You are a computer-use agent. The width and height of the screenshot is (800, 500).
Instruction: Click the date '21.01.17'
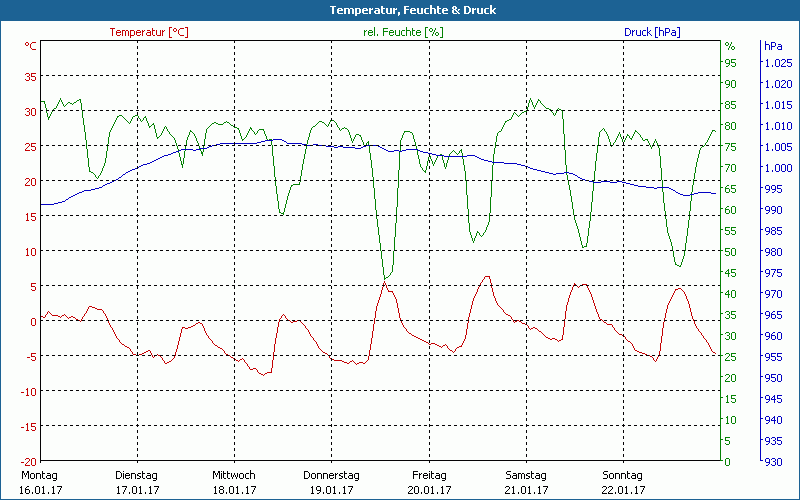tap(527, 490)
